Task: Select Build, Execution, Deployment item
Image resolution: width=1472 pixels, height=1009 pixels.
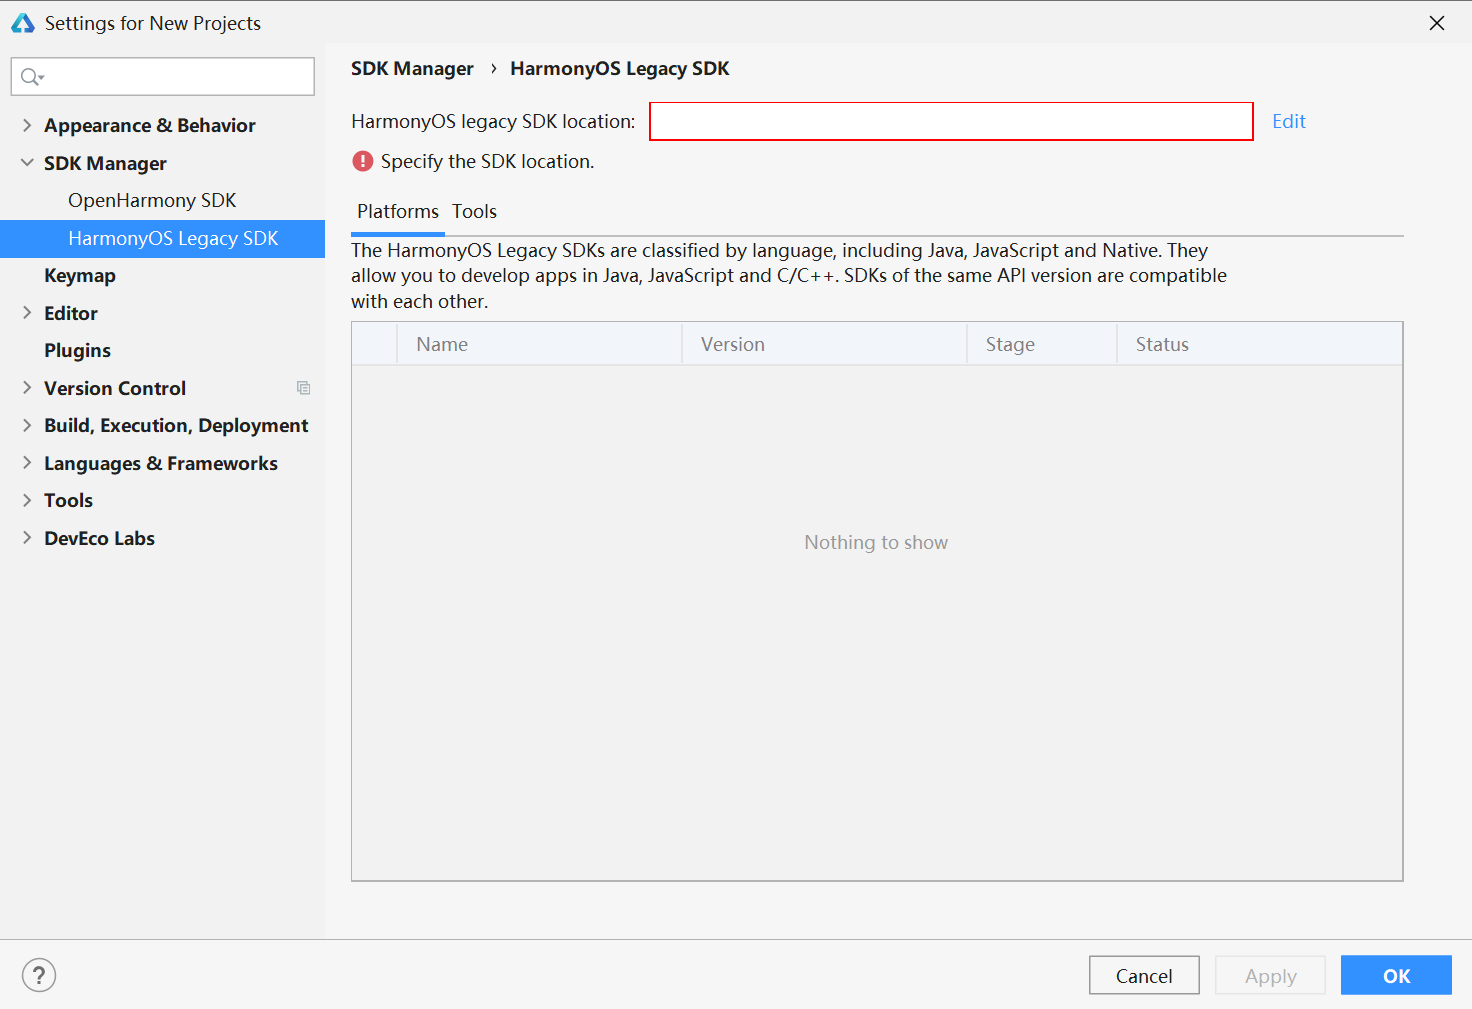Action: coord(176,426)
